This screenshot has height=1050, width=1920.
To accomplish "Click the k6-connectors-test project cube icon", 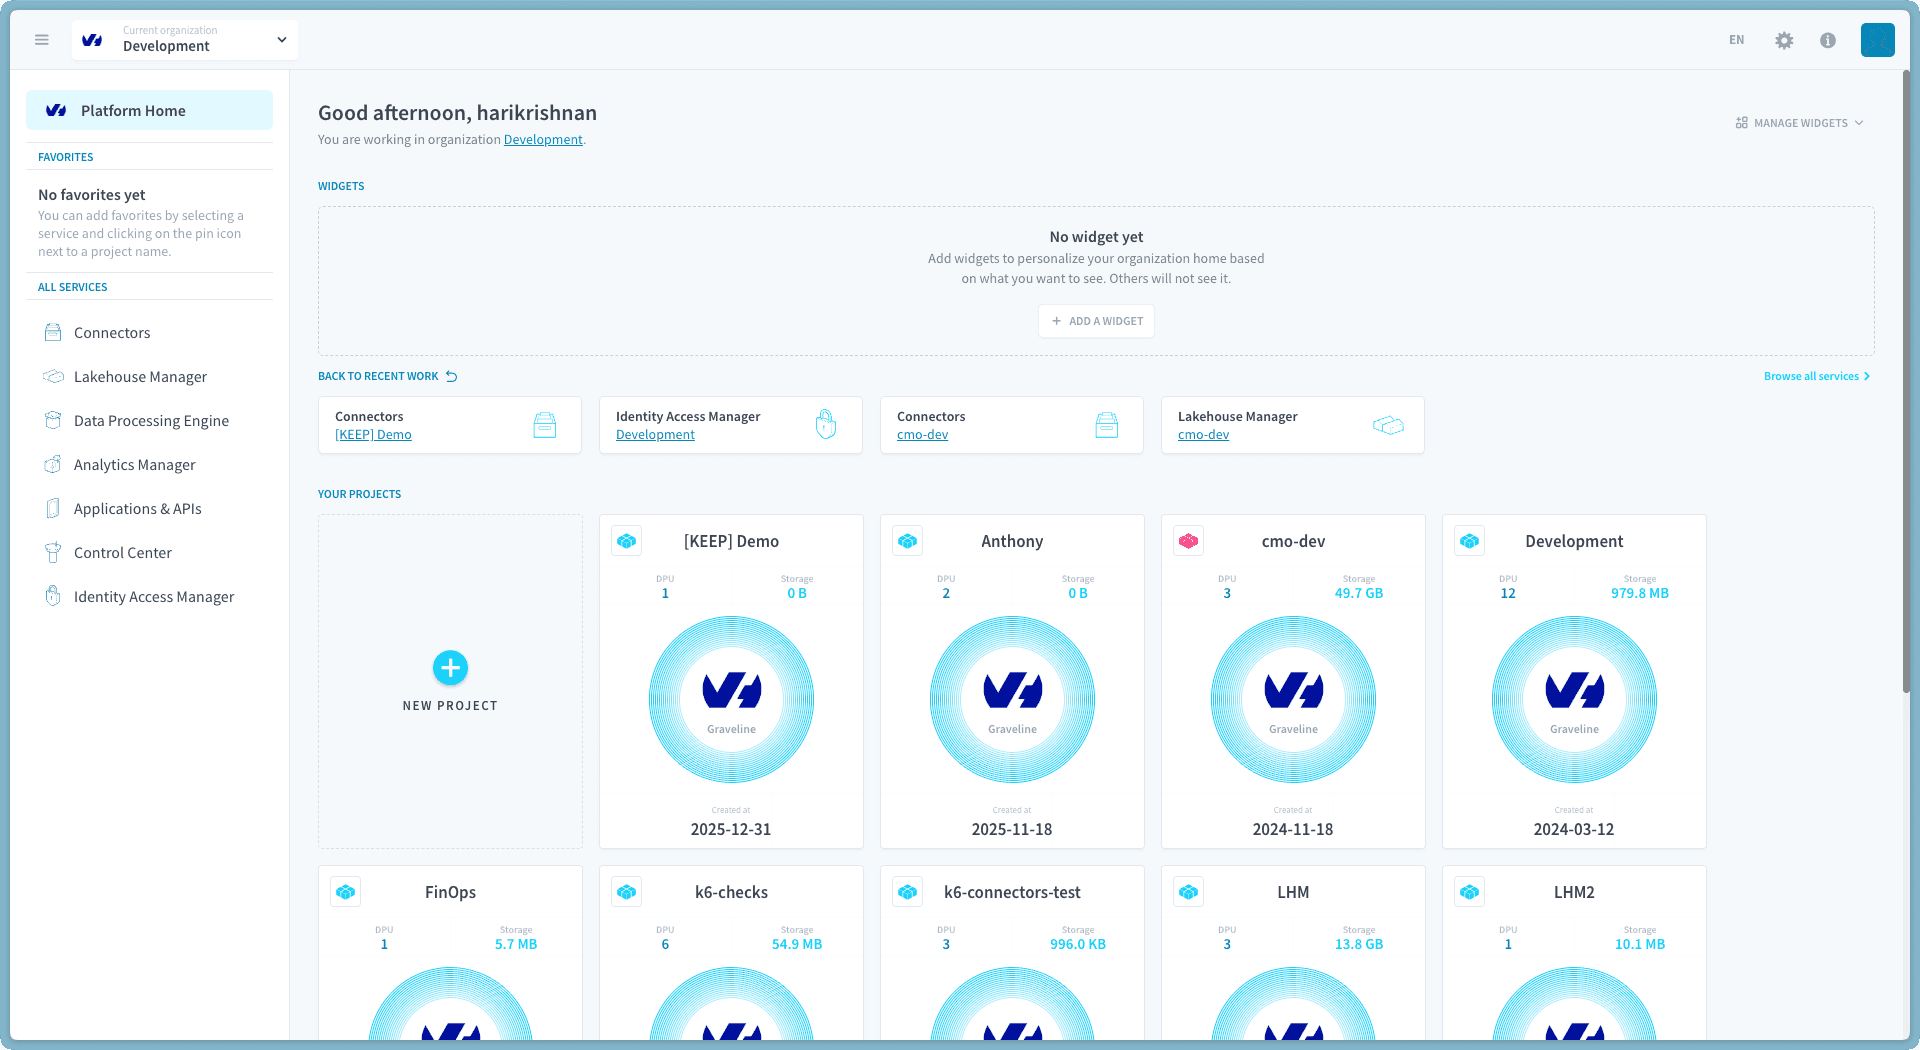I will click(908, 892).
